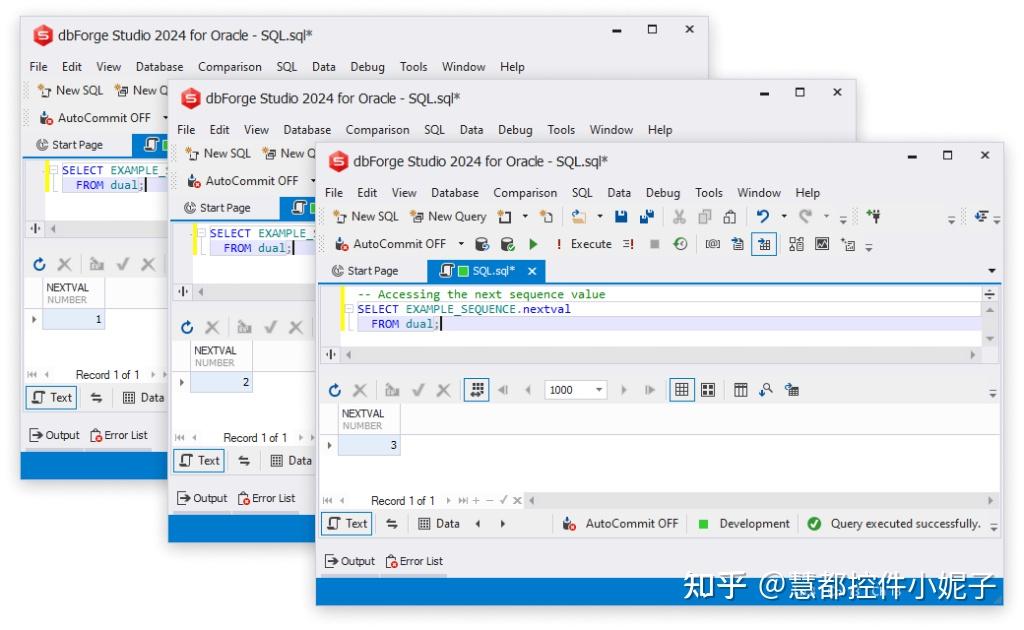Click the Error List tab in the back-most window
1024x630 pixels.
click(119, 435)
